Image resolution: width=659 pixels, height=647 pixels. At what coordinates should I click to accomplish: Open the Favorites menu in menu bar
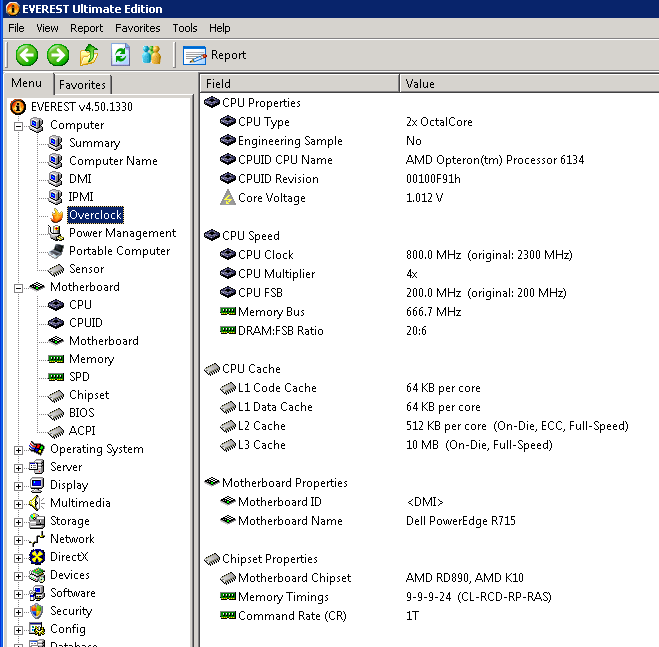point(137,28)
